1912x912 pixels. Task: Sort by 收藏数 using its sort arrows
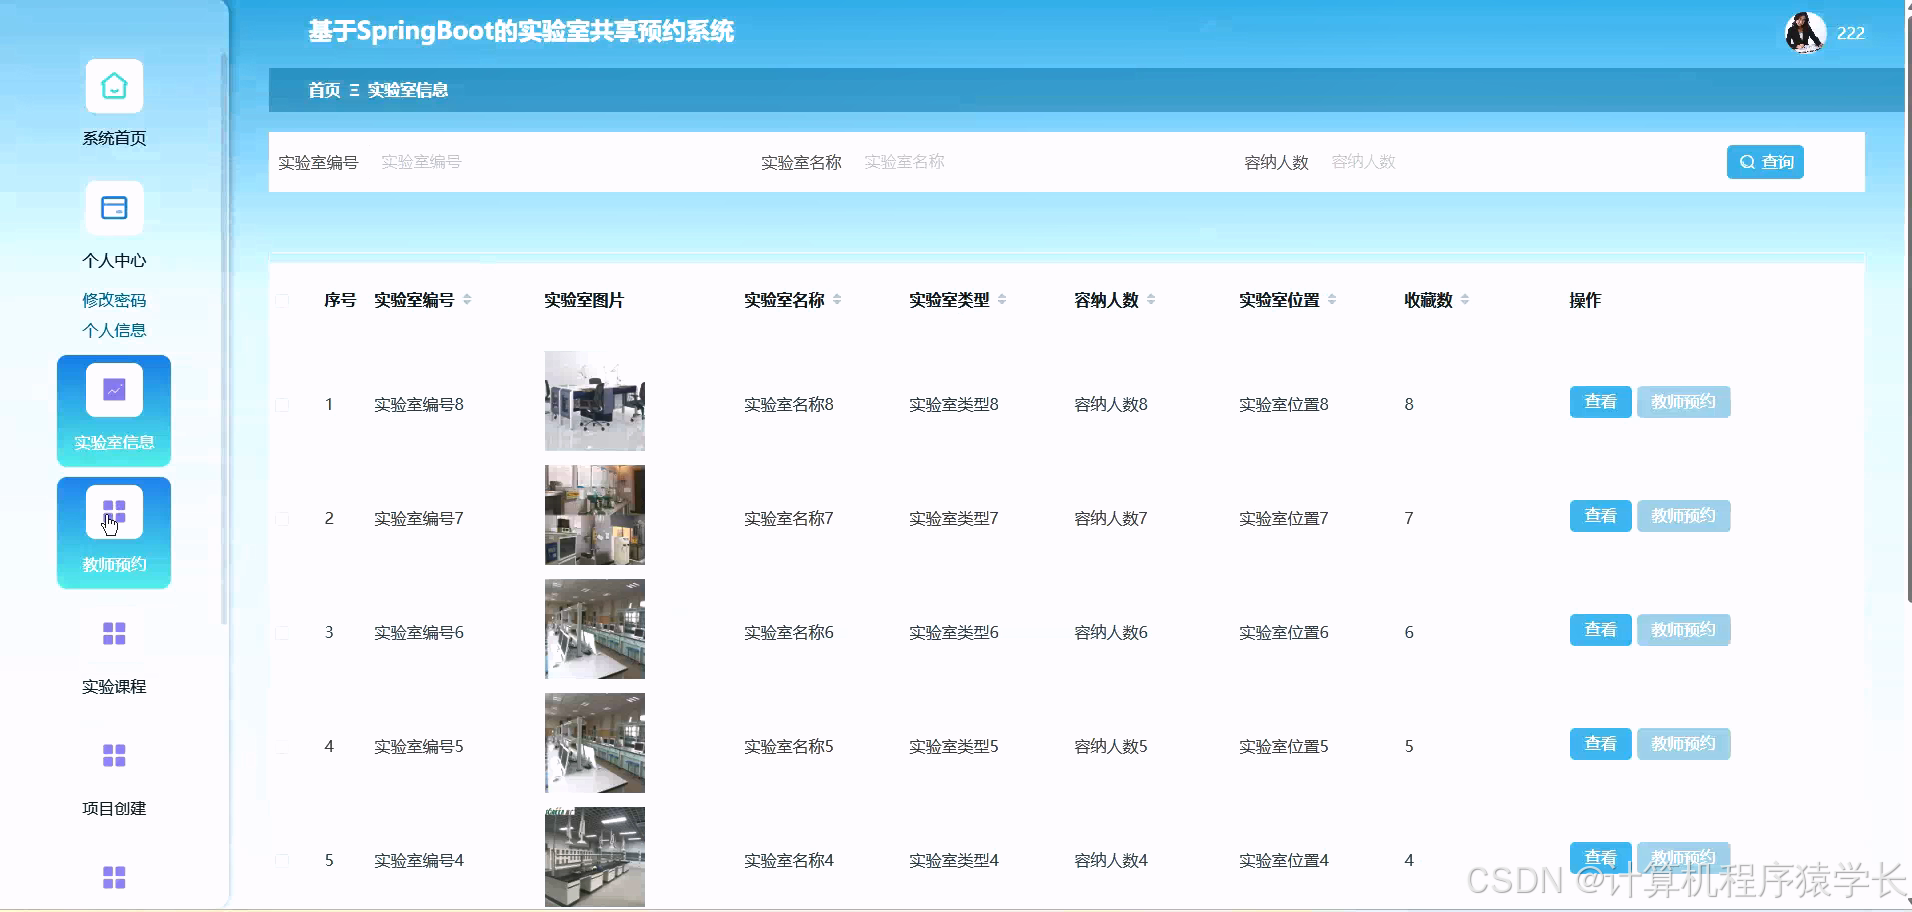pyautogui.click(x=1465, y=299)
